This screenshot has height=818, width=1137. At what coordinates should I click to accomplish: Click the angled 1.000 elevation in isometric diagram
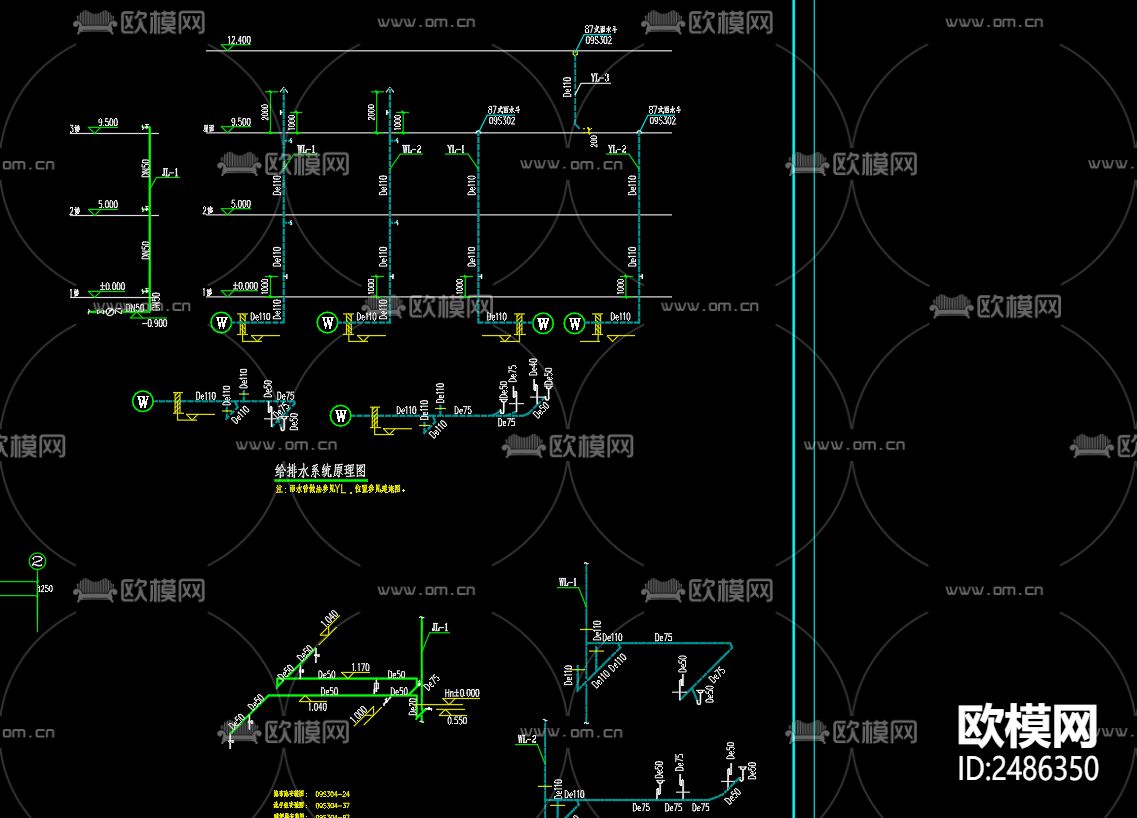(359, 714)
